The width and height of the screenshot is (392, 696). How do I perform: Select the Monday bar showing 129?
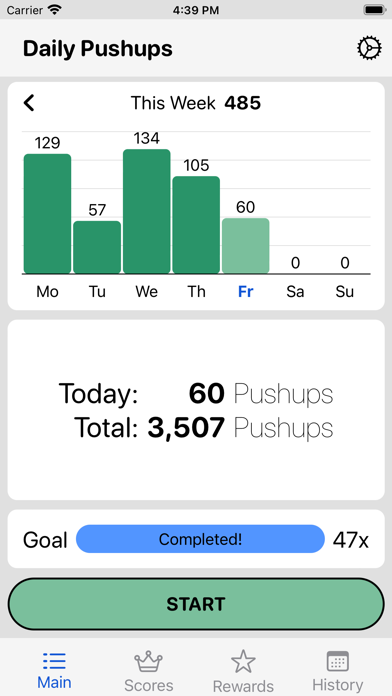(x=48, y=214)
